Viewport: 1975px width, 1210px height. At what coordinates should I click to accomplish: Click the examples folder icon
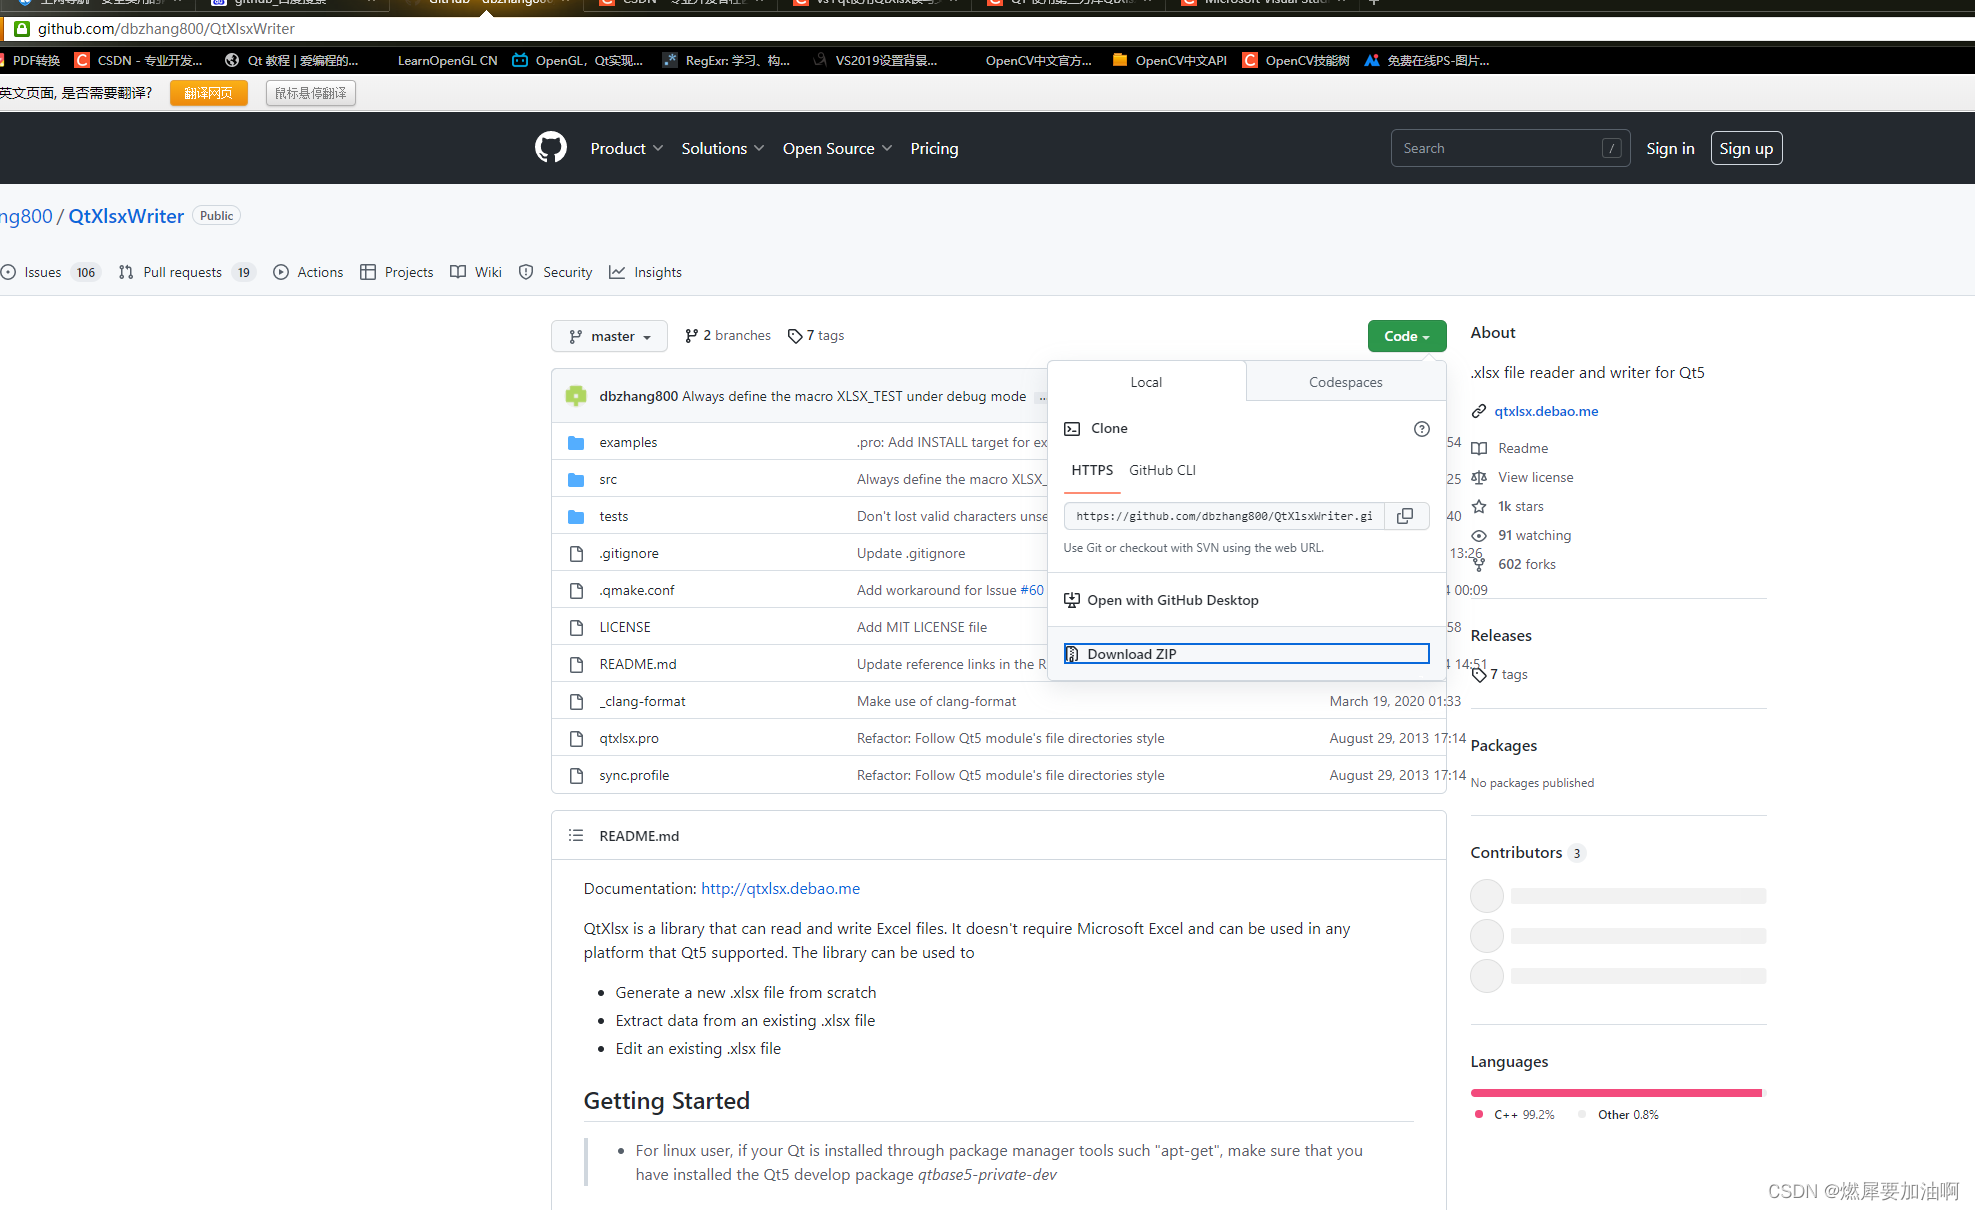click(x=576, y=443)
